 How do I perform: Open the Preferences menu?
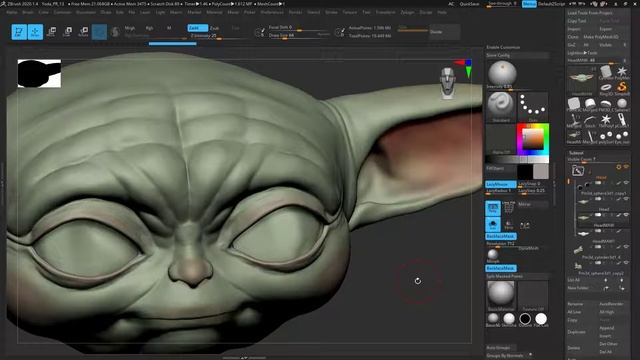[x=272, y=12]
